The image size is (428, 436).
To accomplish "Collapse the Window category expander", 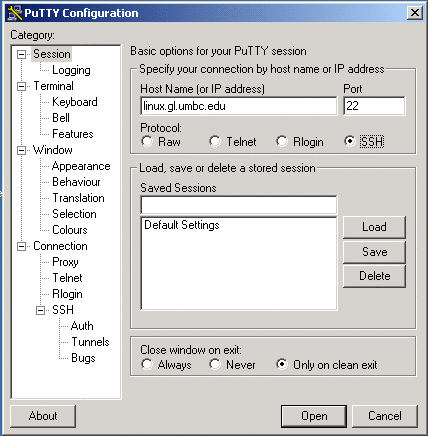I will [21, 150].
